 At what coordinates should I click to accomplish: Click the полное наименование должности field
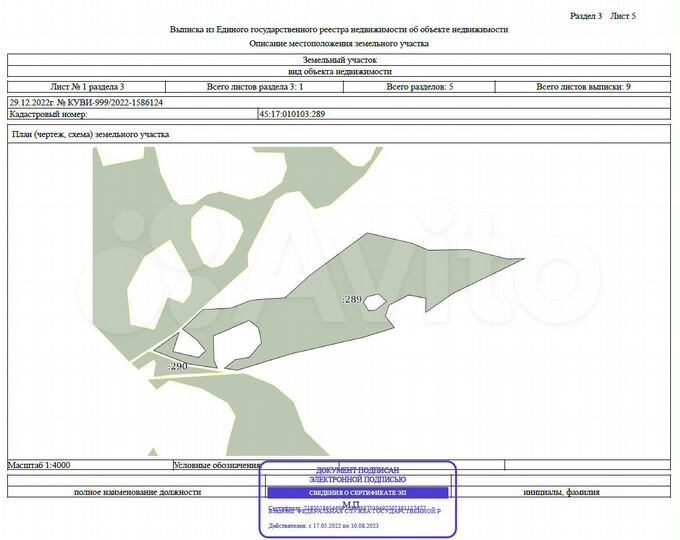coord(137,492)
